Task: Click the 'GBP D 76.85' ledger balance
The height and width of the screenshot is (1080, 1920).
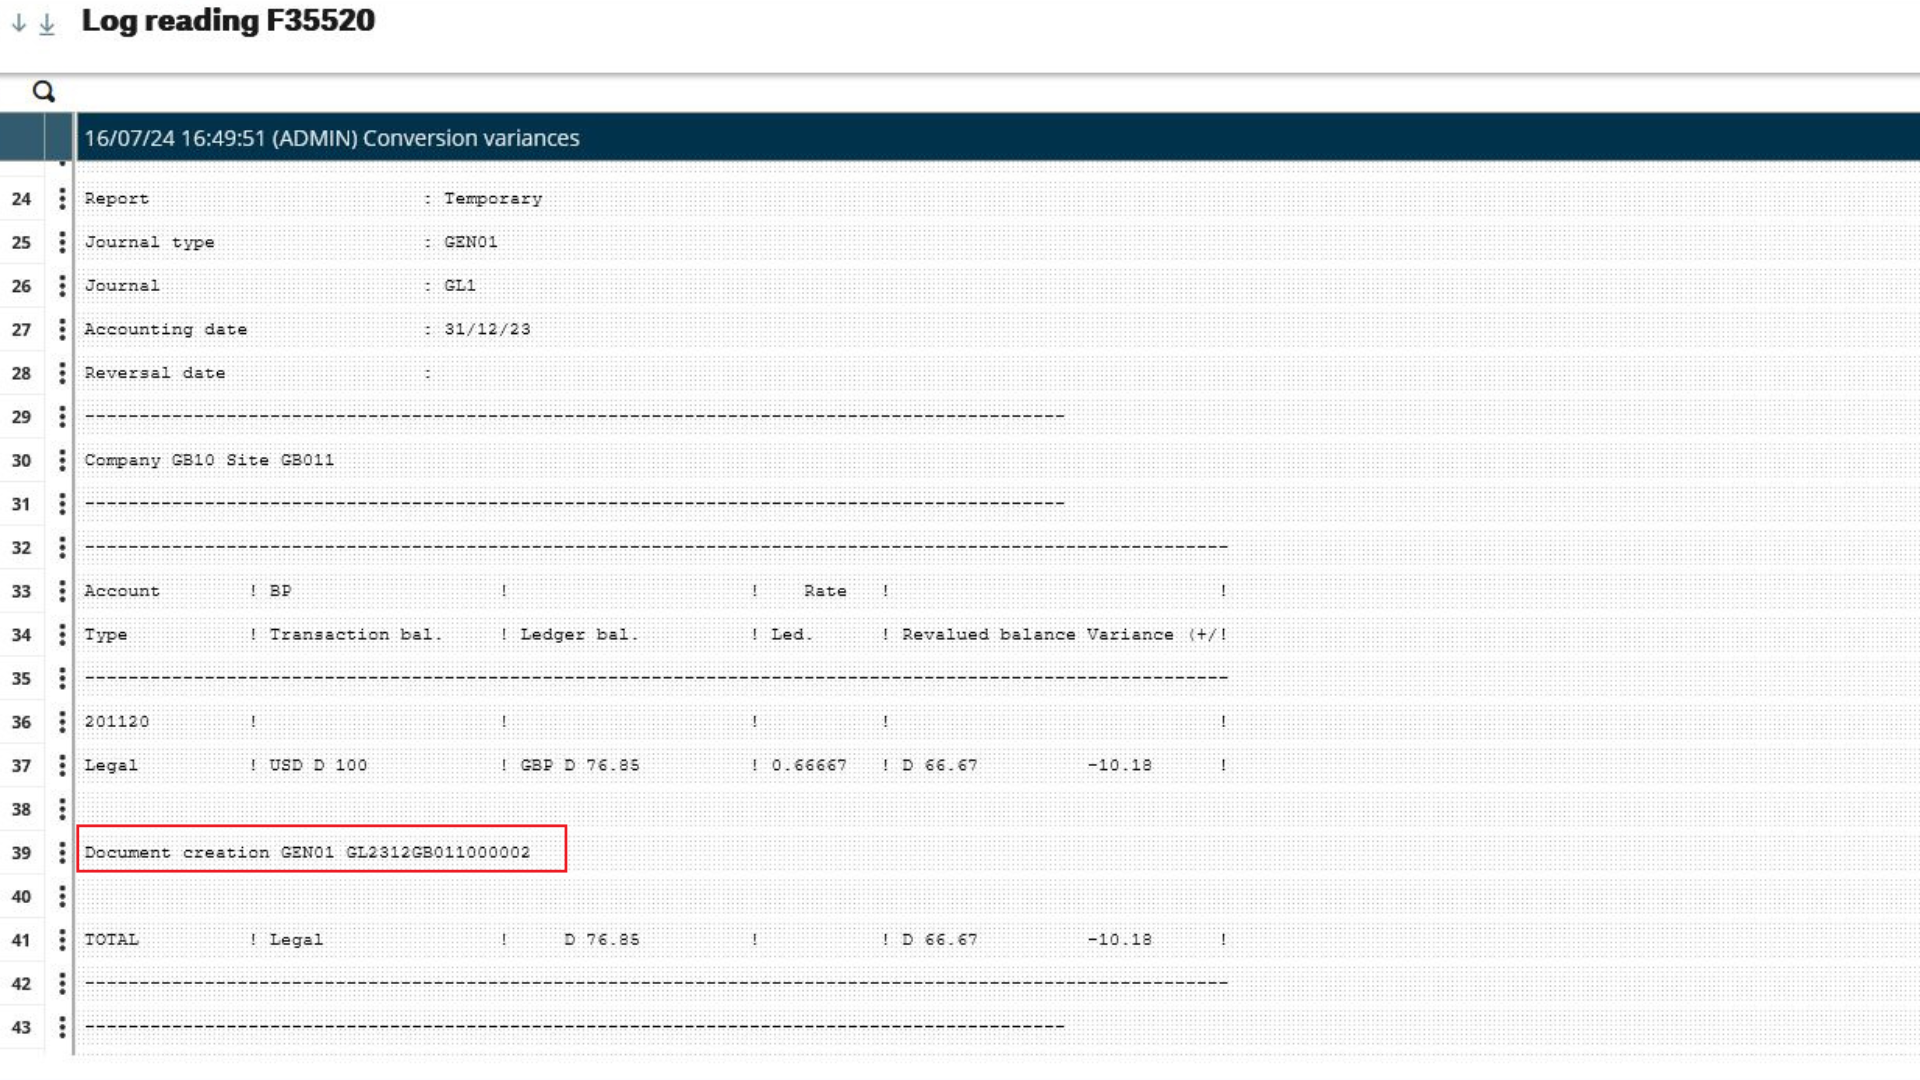Action: tap(579, 765)
